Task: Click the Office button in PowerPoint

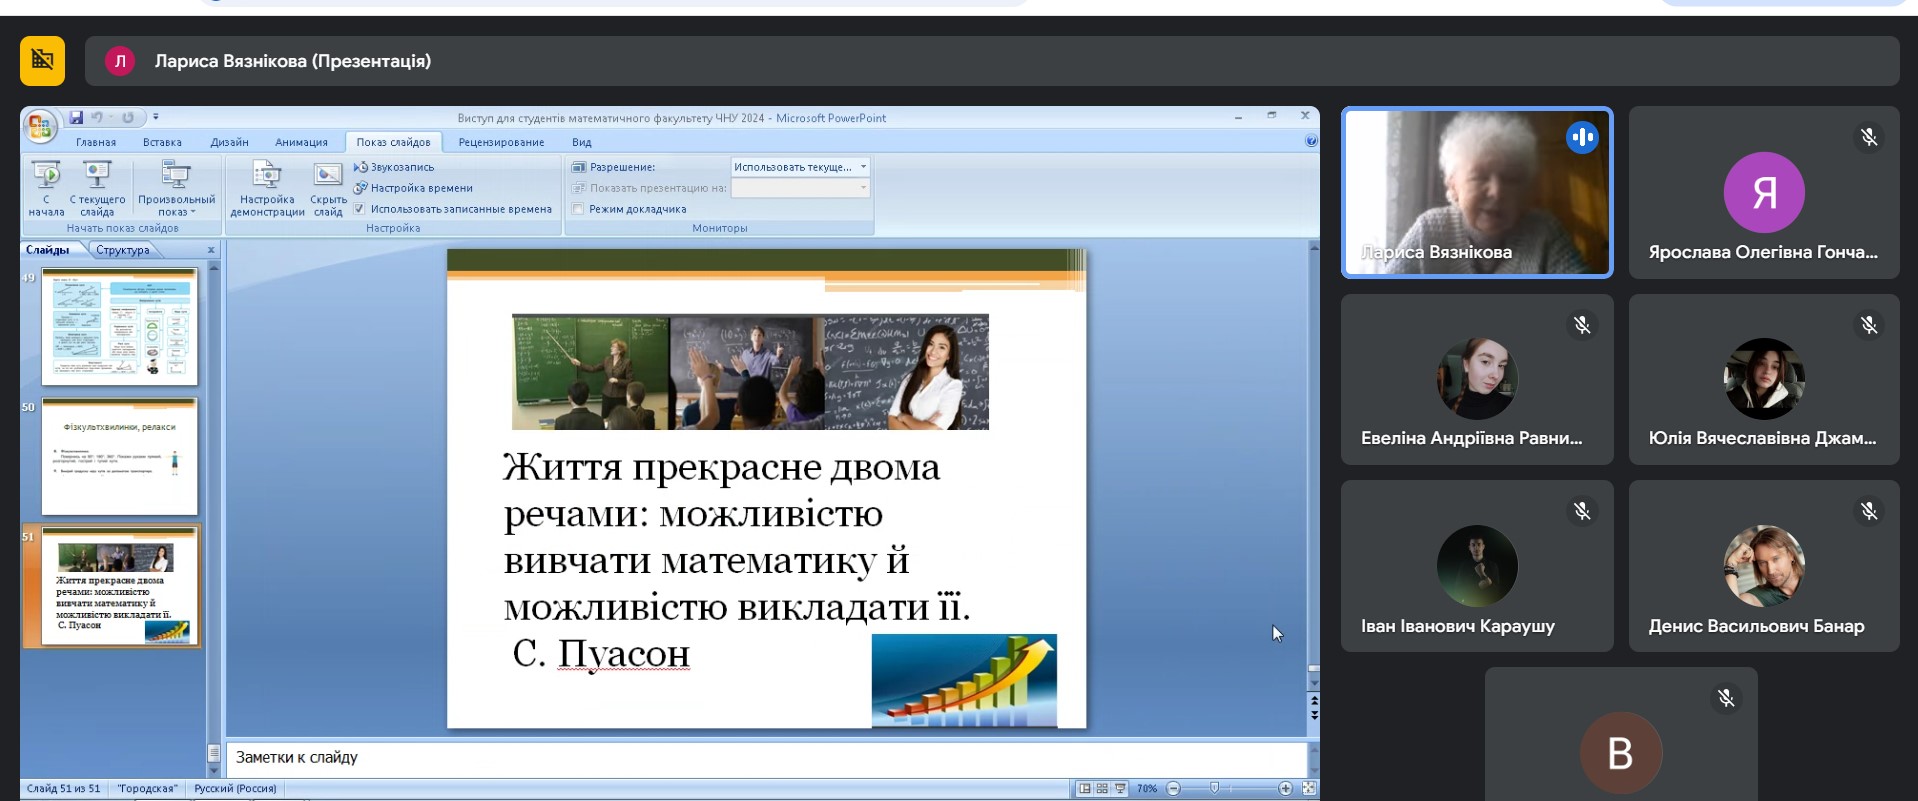Action: tap(40, 126)
